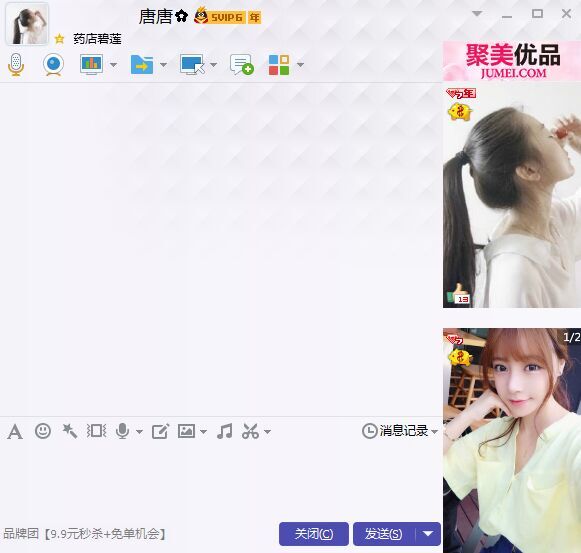
Task: Open the font settings A icon
Action: (15, 431)
